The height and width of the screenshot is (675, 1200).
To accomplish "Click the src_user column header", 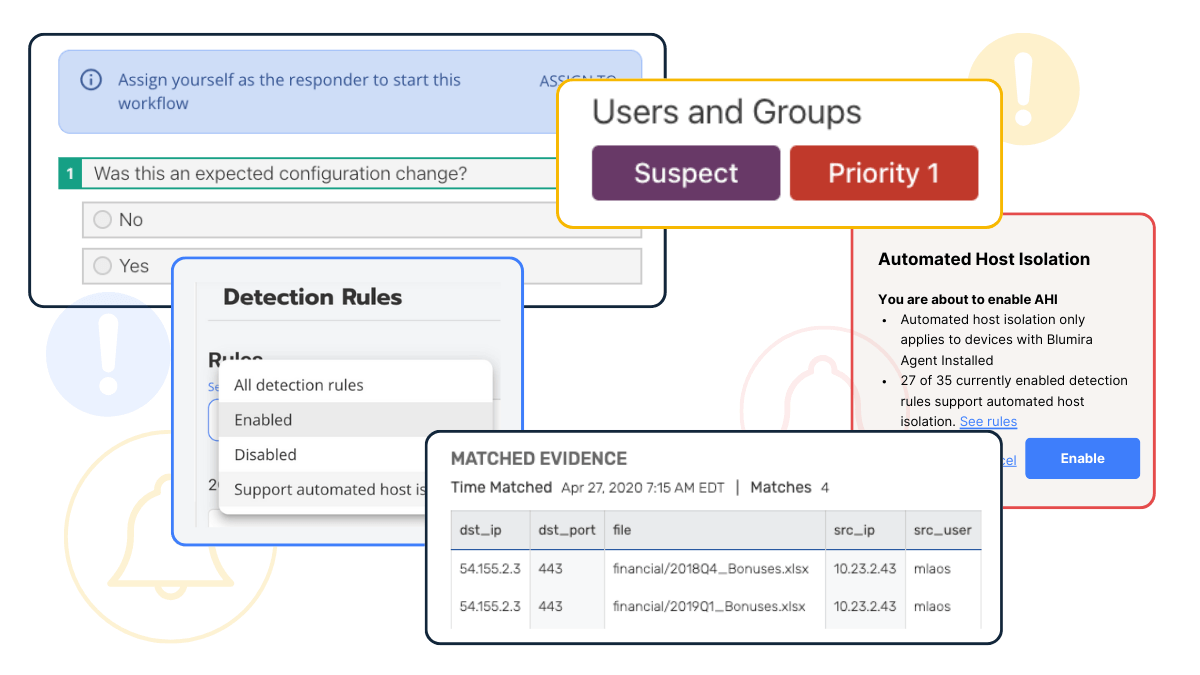I will pyautogui.click(x=942, y=530).
